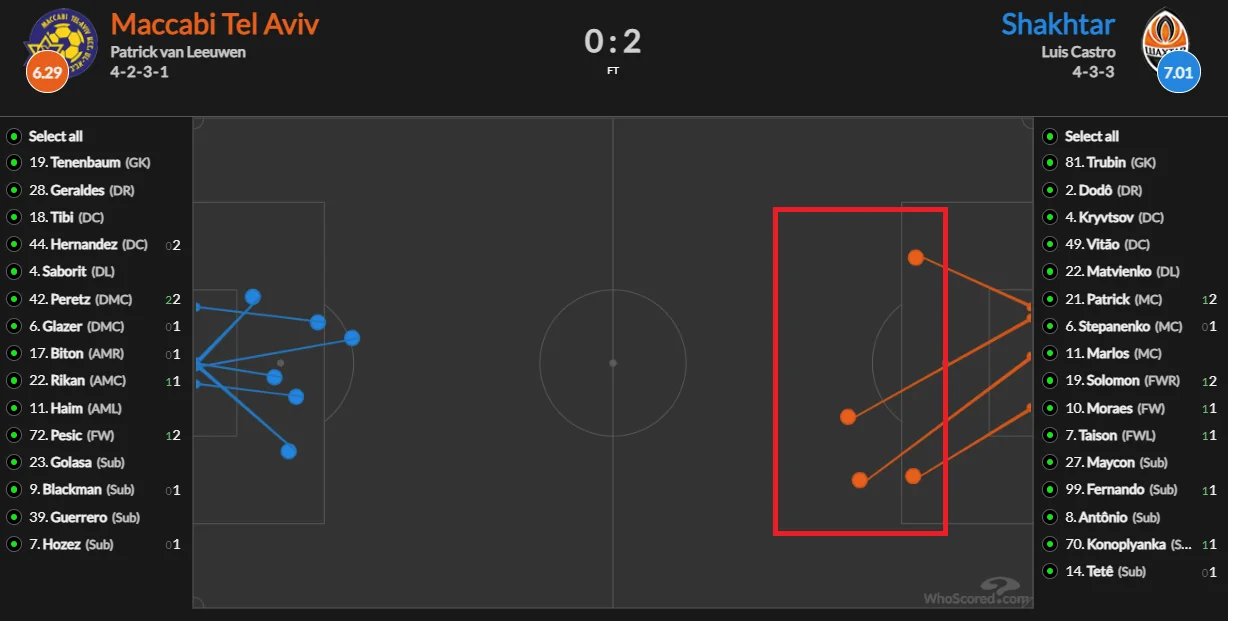The image size is (1233, 621).
Task: Click the rightmost blue Maccabi shot marker
Action: (352, 338)
